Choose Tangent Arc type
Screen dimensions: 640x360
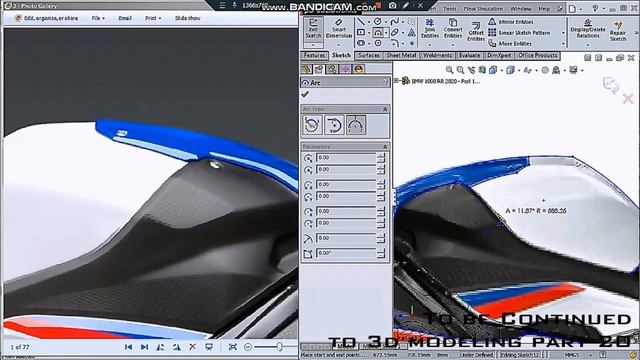click(334, 124)
